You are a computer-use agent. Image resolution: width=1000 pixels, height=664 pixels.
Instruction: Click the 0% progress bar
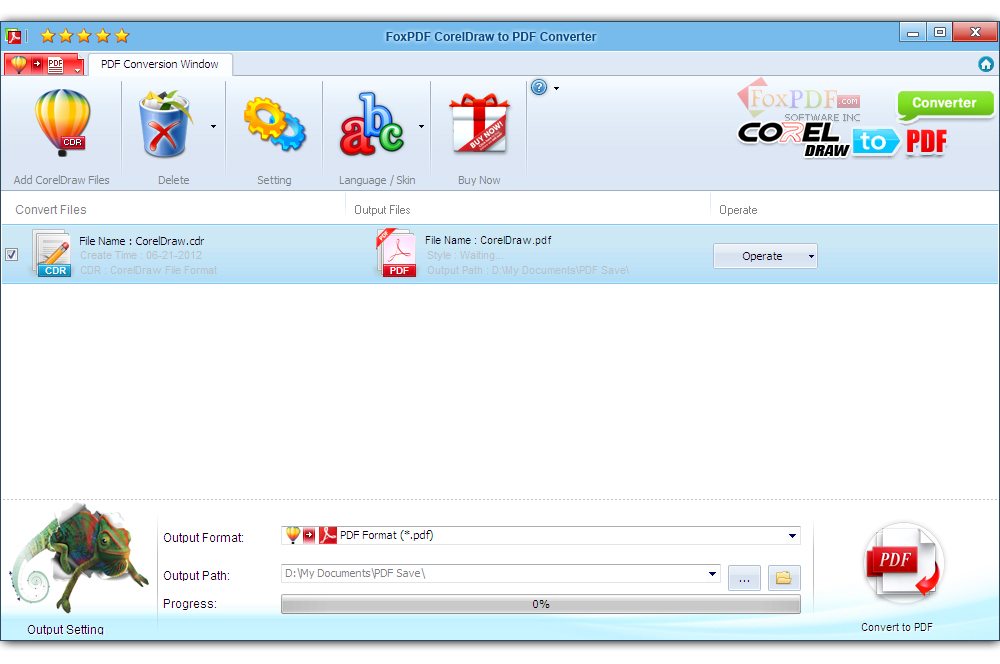click(x=541, y=604)
